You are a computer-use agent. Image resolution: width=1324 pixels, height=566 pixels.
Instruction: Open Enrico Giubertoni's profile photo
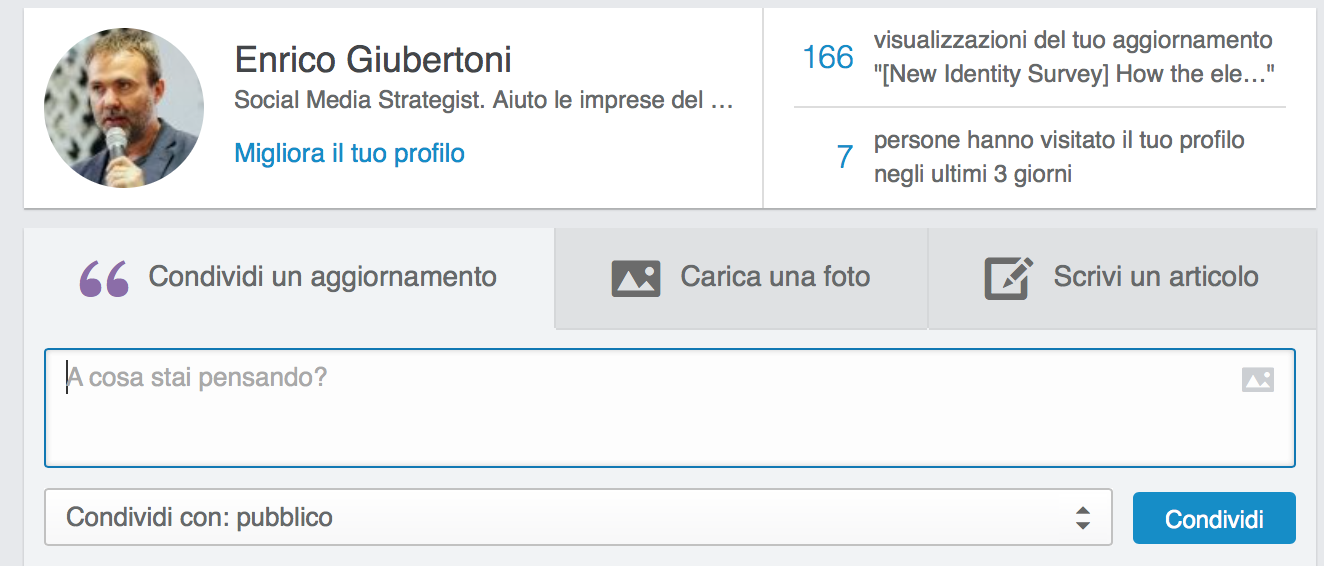point(124,108)
